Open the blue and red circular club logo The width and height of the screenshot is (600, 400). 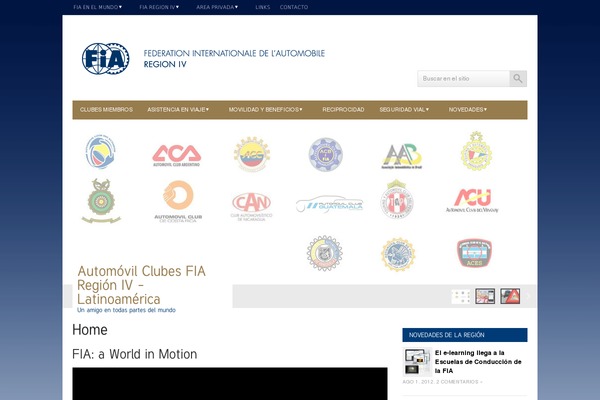[100, 152]
